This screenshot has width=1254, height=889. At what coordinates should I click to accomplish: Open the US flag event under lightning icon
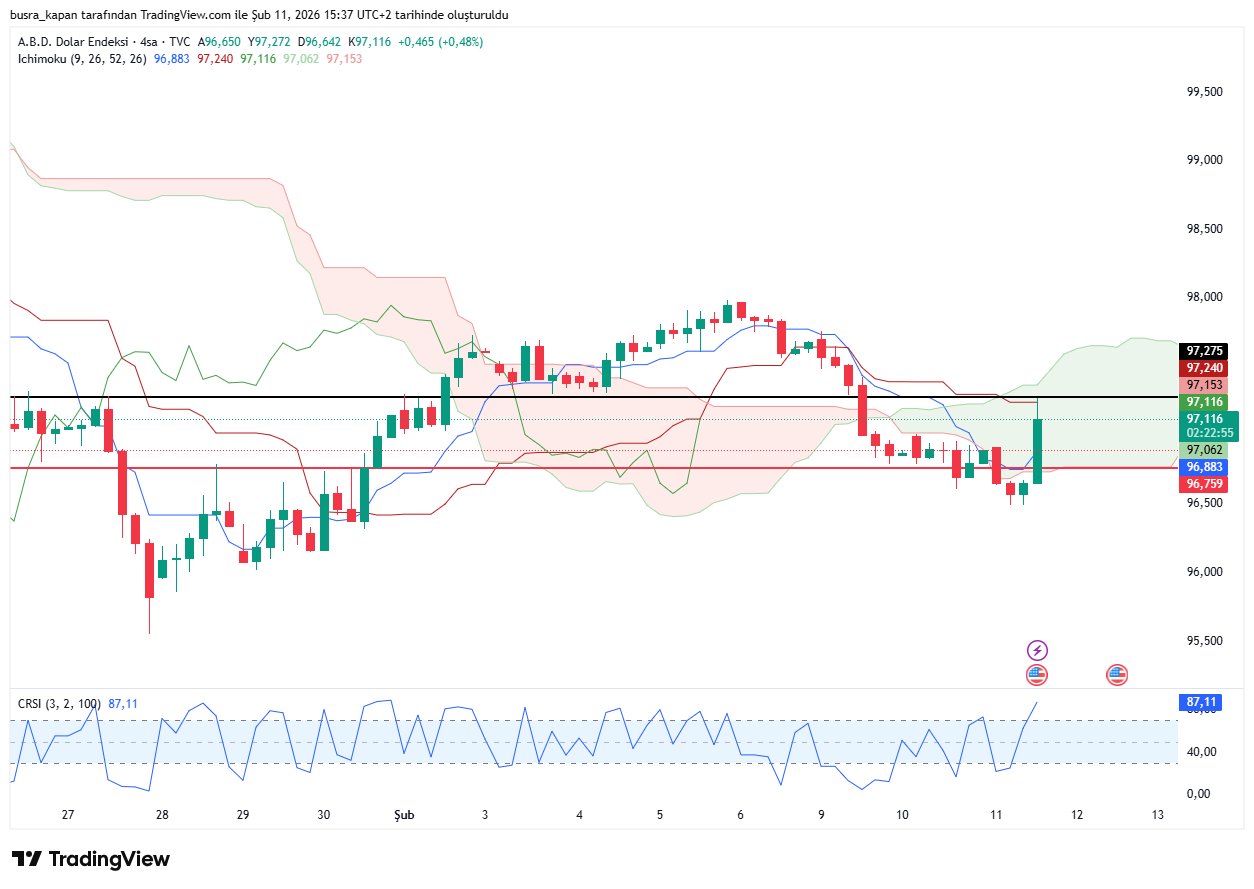point(1037,675)
